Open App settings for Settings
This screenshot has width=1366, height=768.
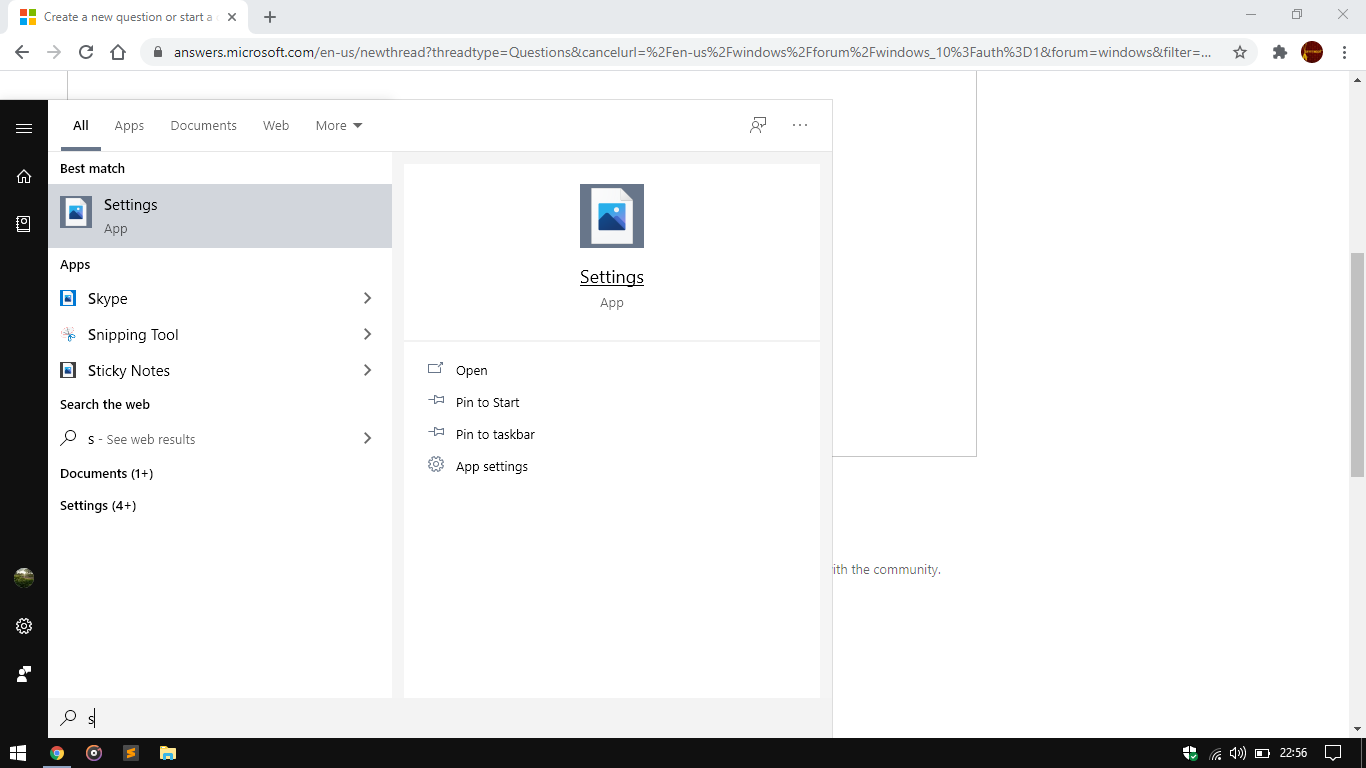492,466
